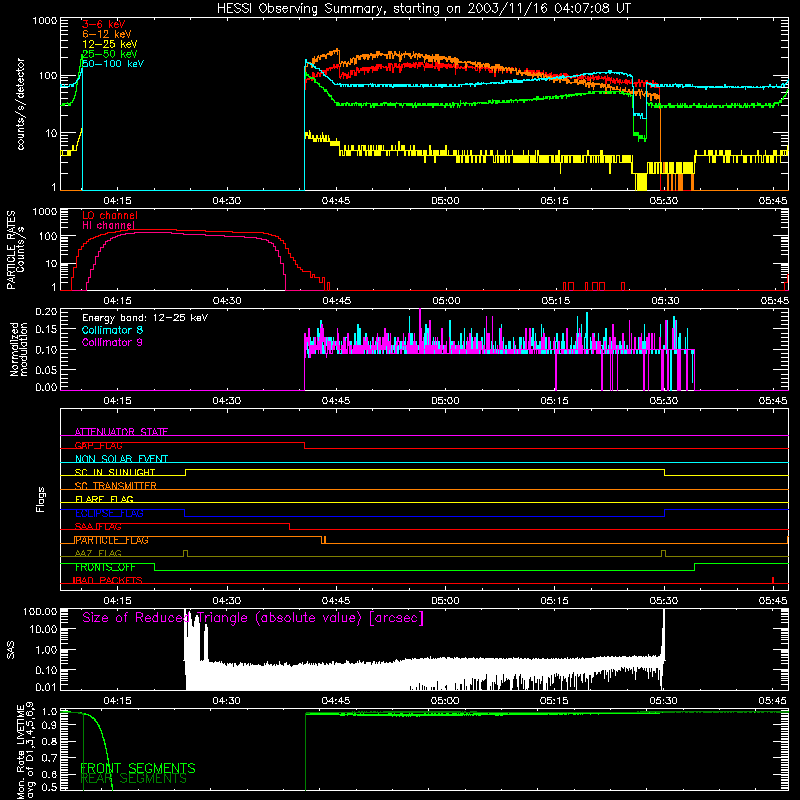Click the counts/s/detector axis label

pos(20,104)
